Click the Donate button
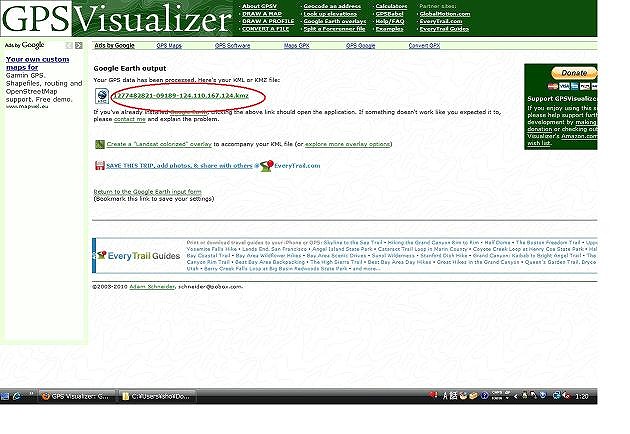This screenshot has width=630, height=434. point(574,73)
